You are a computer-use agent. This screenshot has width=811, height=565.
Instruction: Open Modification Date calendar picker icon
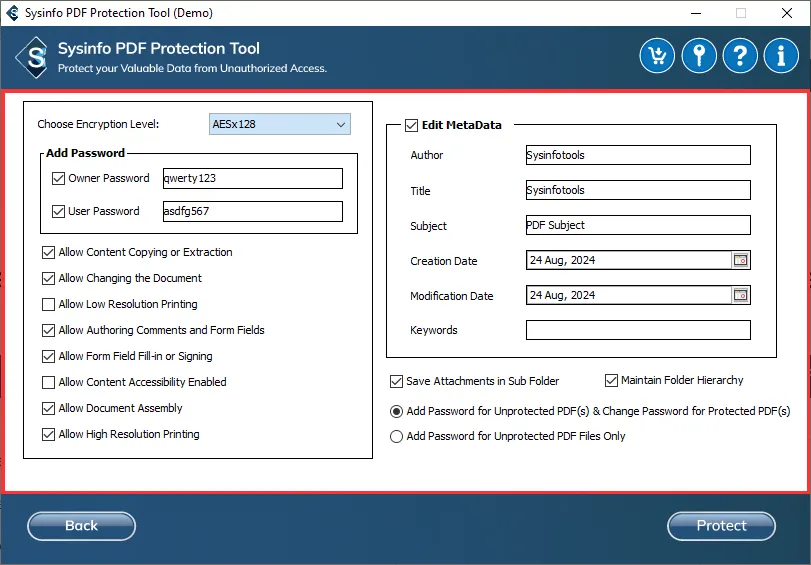point(740,295)
